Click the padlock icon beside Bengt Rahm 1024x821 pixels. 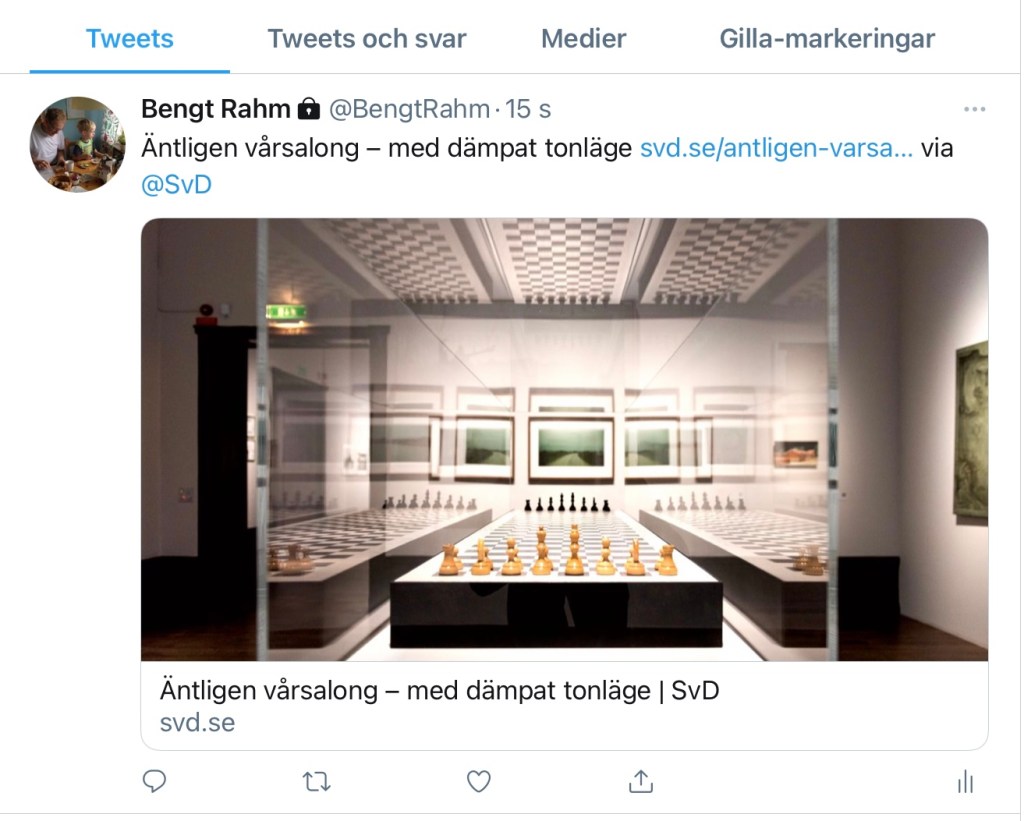[309, 109]
